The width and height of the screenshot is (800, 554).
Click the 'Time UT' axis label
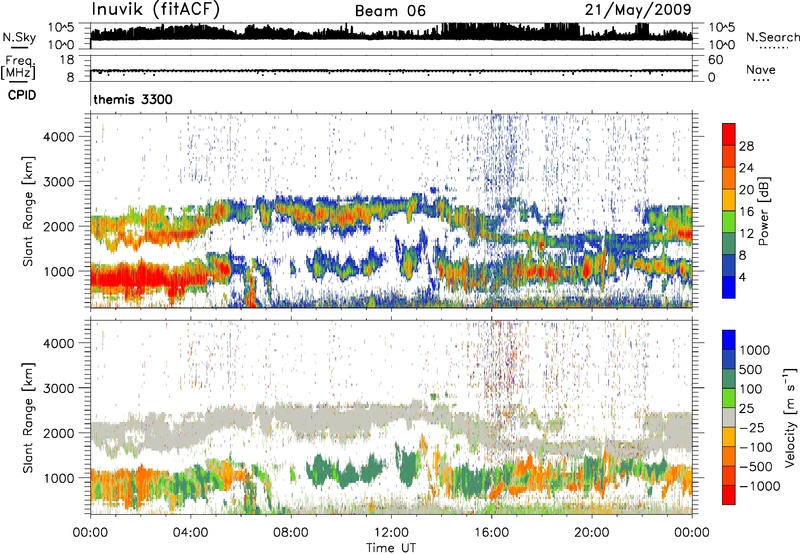[391, 548]
